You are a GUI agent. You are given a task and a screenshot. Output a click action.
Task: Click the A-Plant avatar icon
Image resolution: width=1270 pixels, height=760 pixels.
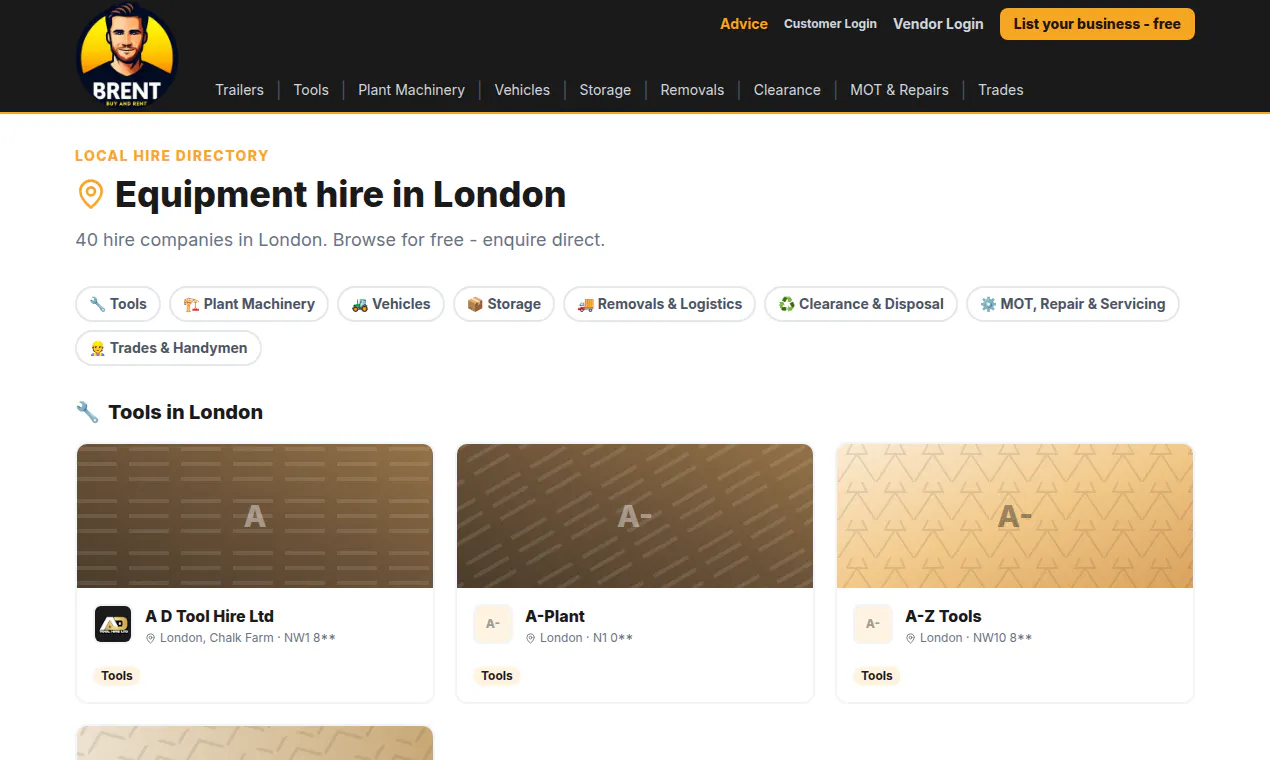tap(493, 624)
